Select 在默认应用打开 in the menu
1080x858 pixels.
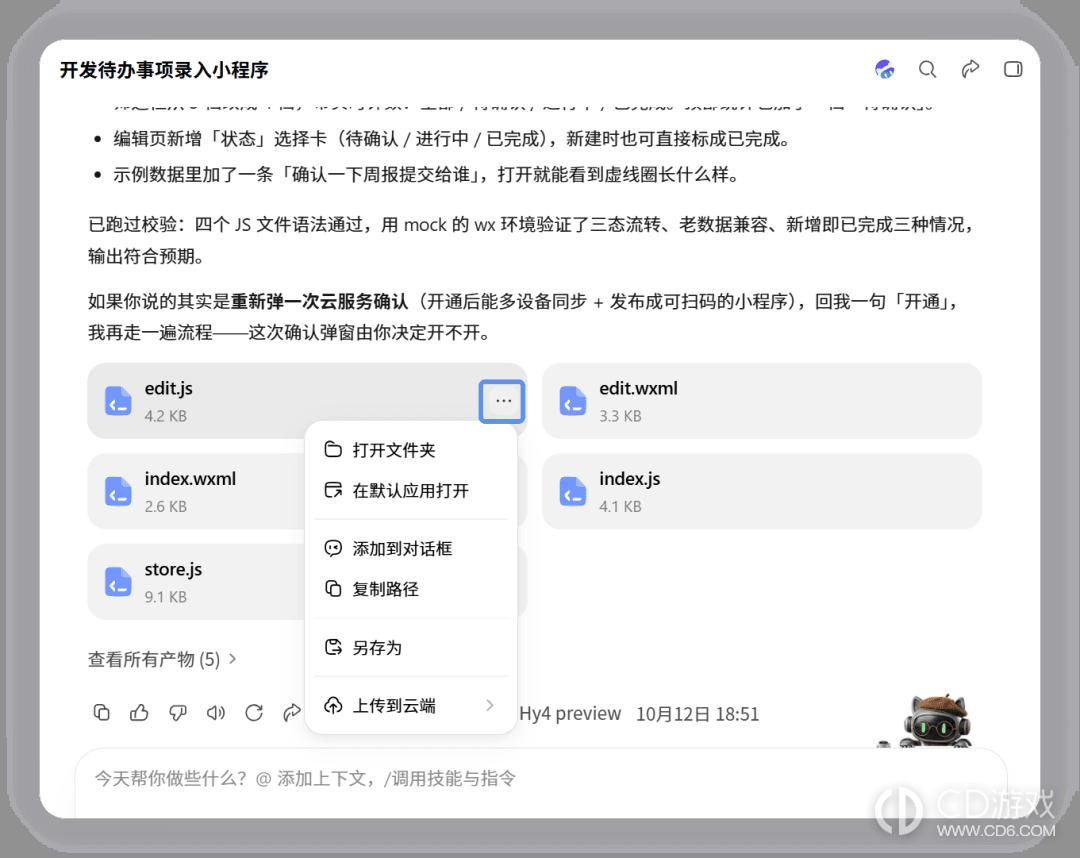[411, 490]
